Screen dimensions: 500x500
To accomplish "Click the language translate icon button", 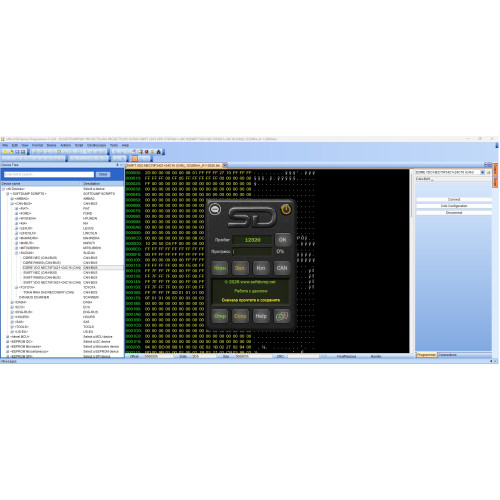I will 282,316.
